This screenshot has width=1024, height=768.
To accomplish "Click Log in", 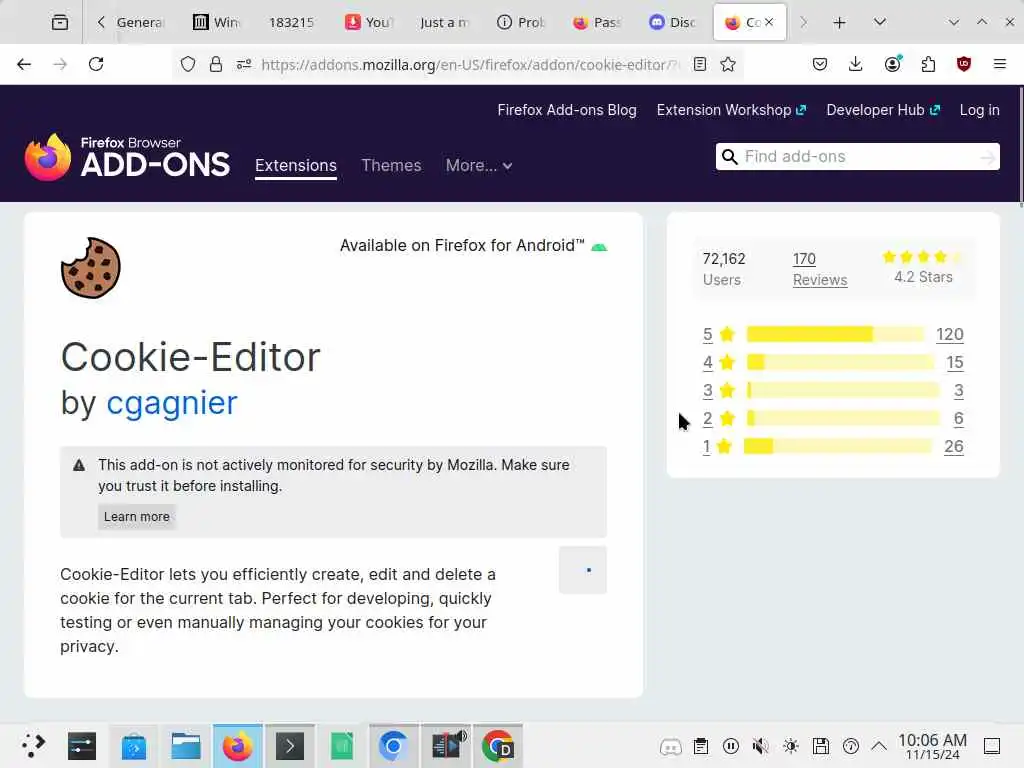I will click(x=980, y=110).
